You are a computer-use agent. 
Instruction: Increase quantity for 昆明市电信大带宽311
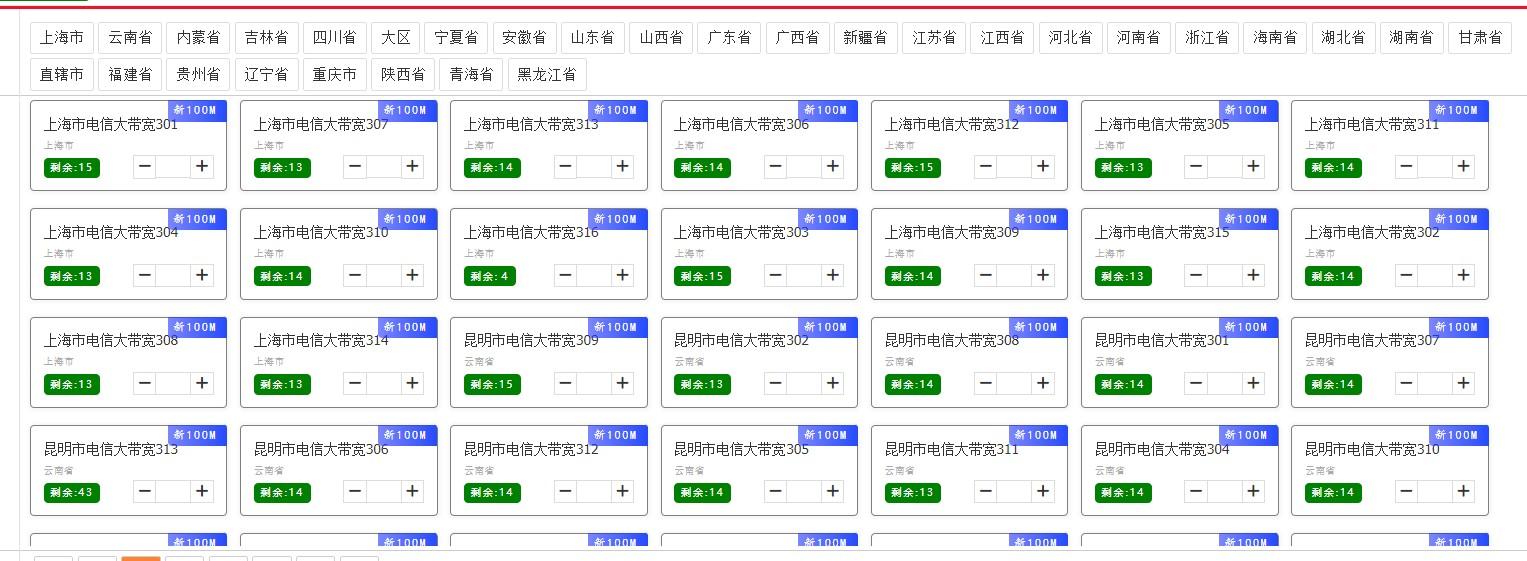click(x=1043, y=491)
